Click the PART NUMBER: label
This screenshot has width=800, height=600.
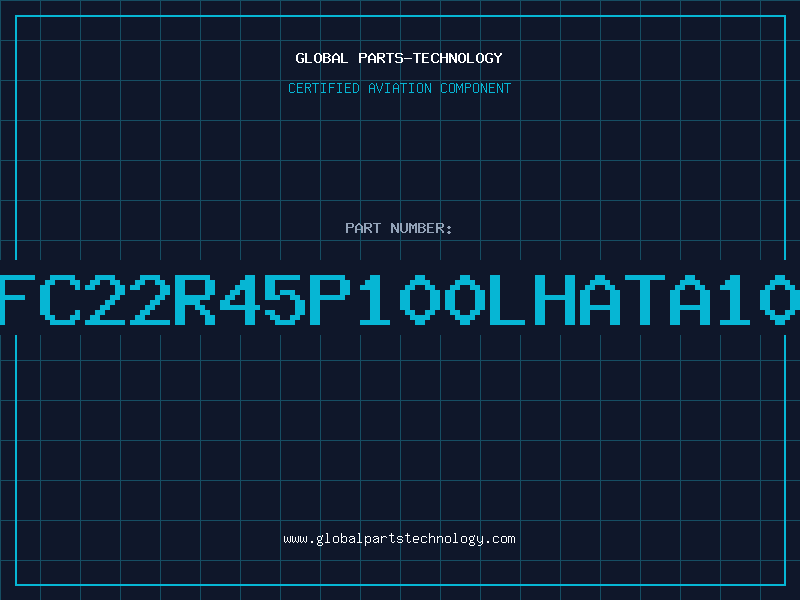click(x=399, y=228)
